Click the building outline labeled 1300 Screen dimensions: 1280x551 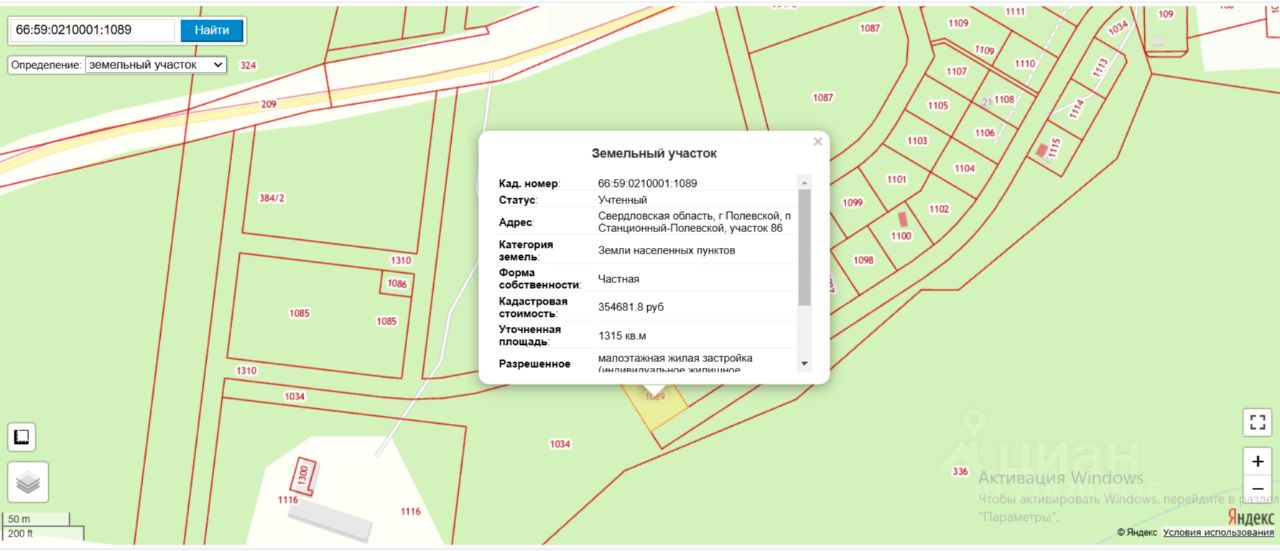tap(304, 476)
